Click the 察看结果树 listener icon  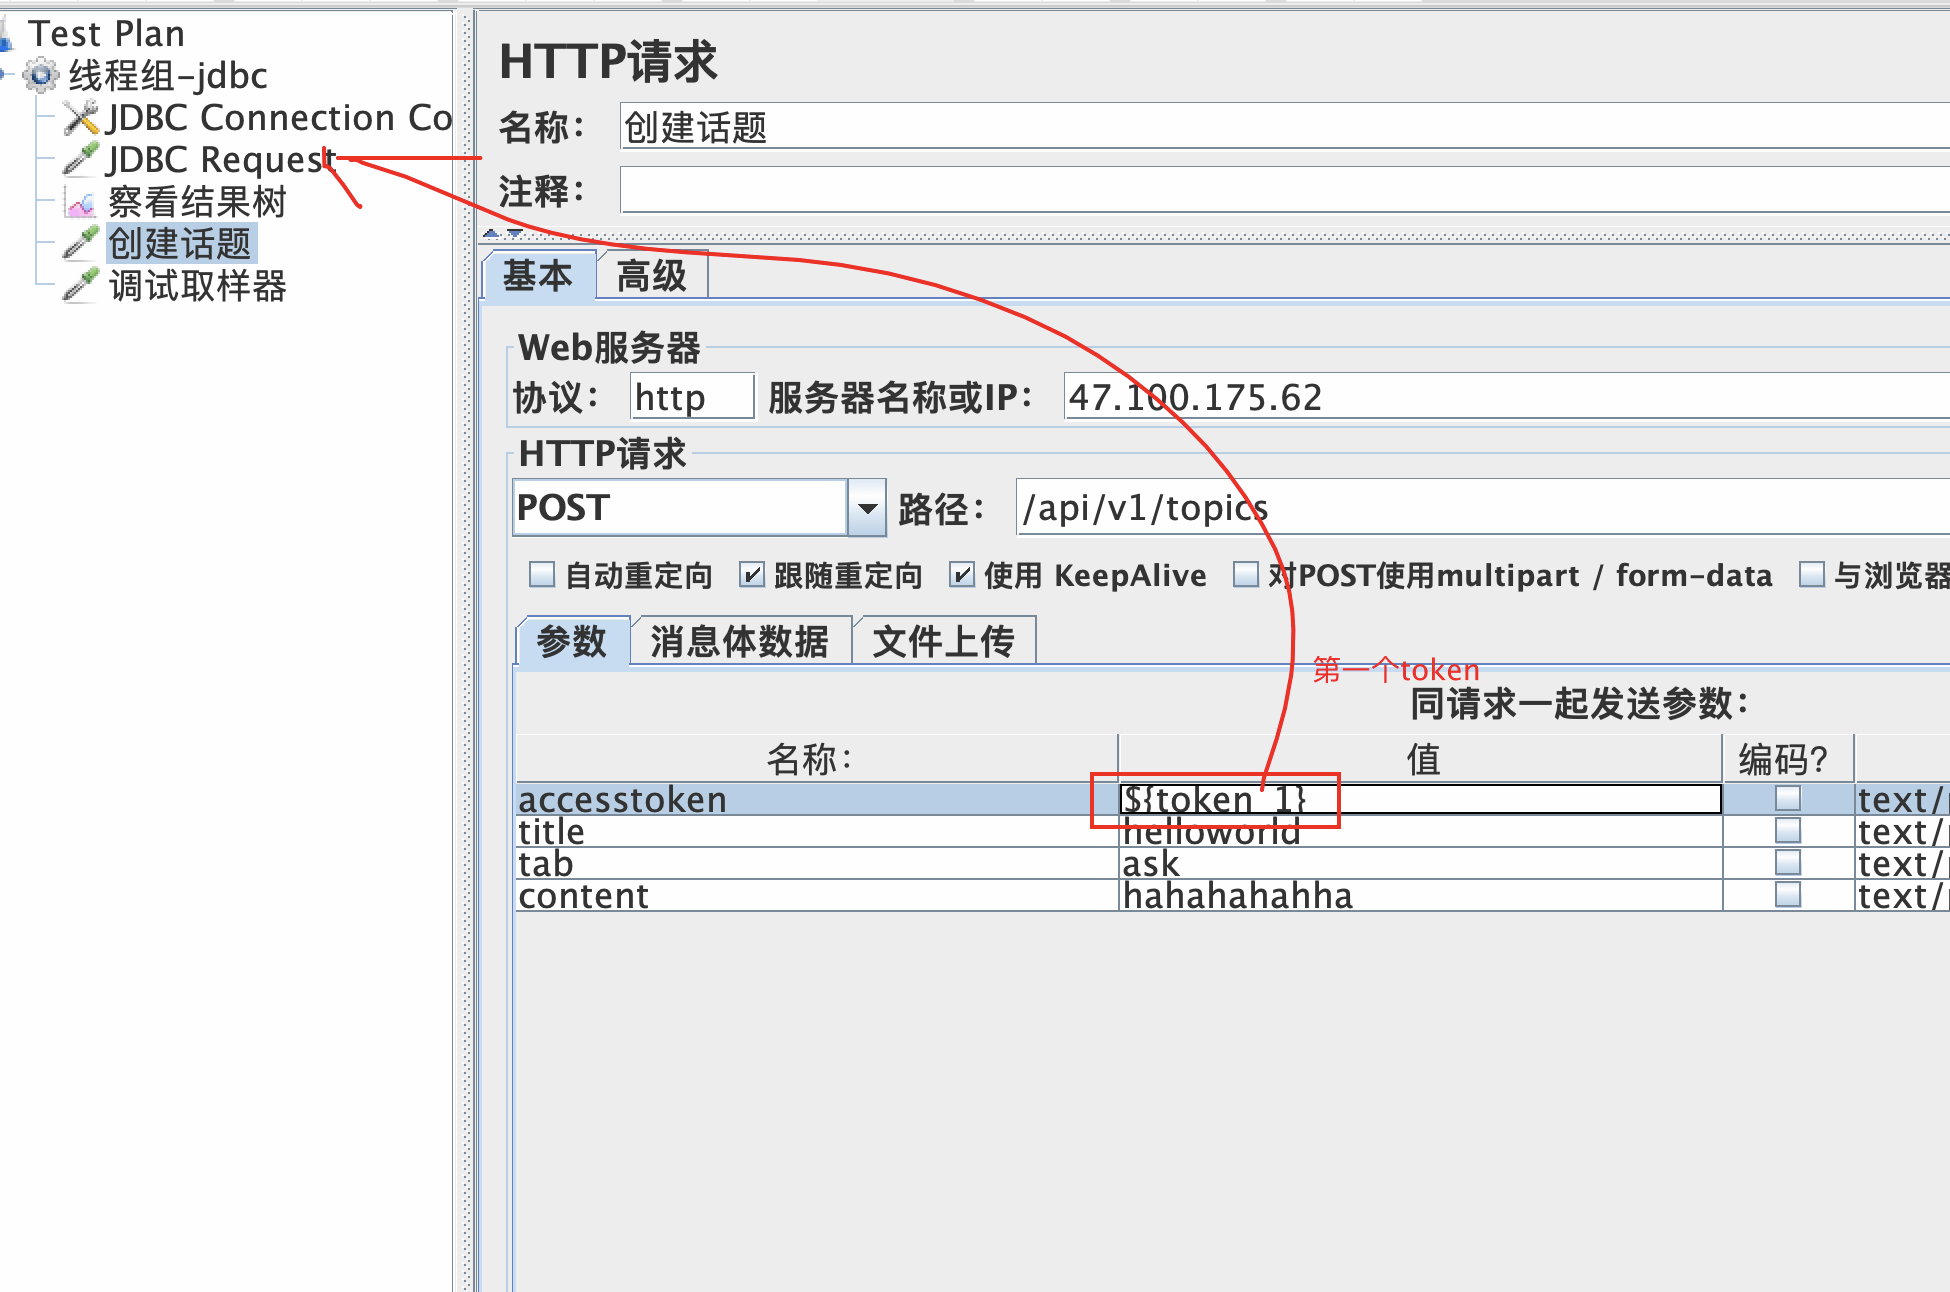coord(81,202)
